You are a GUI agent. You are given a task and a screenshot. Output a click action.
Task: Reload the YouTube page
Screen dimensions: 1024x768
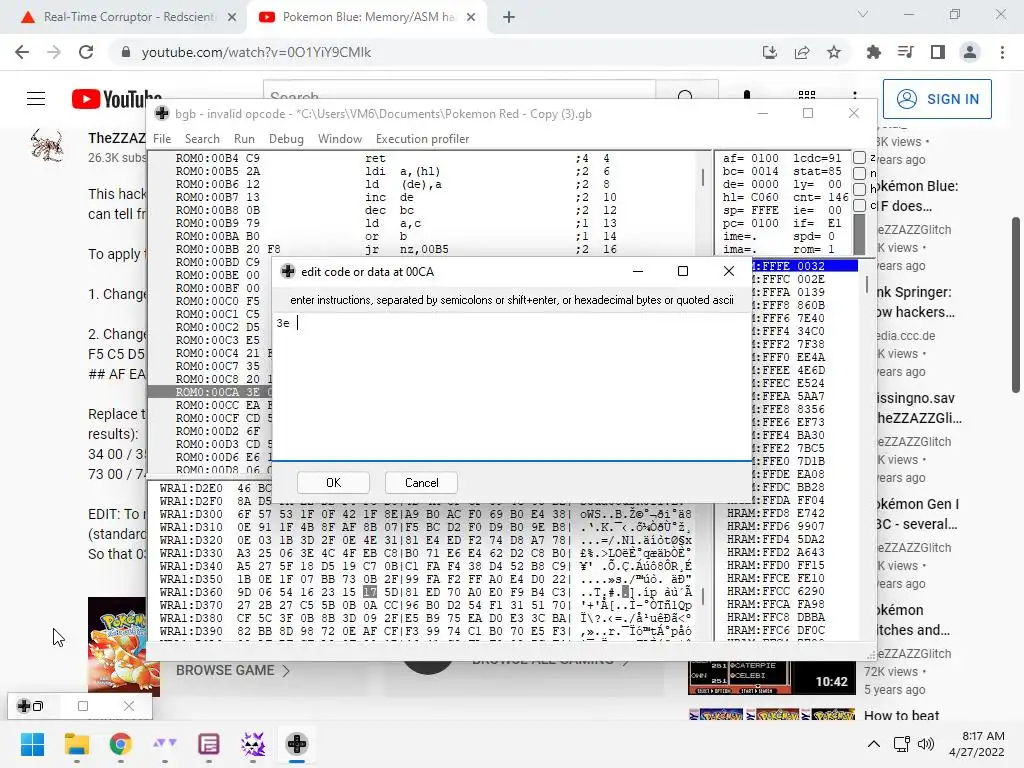pyautogui.click(x=86, y=52)
